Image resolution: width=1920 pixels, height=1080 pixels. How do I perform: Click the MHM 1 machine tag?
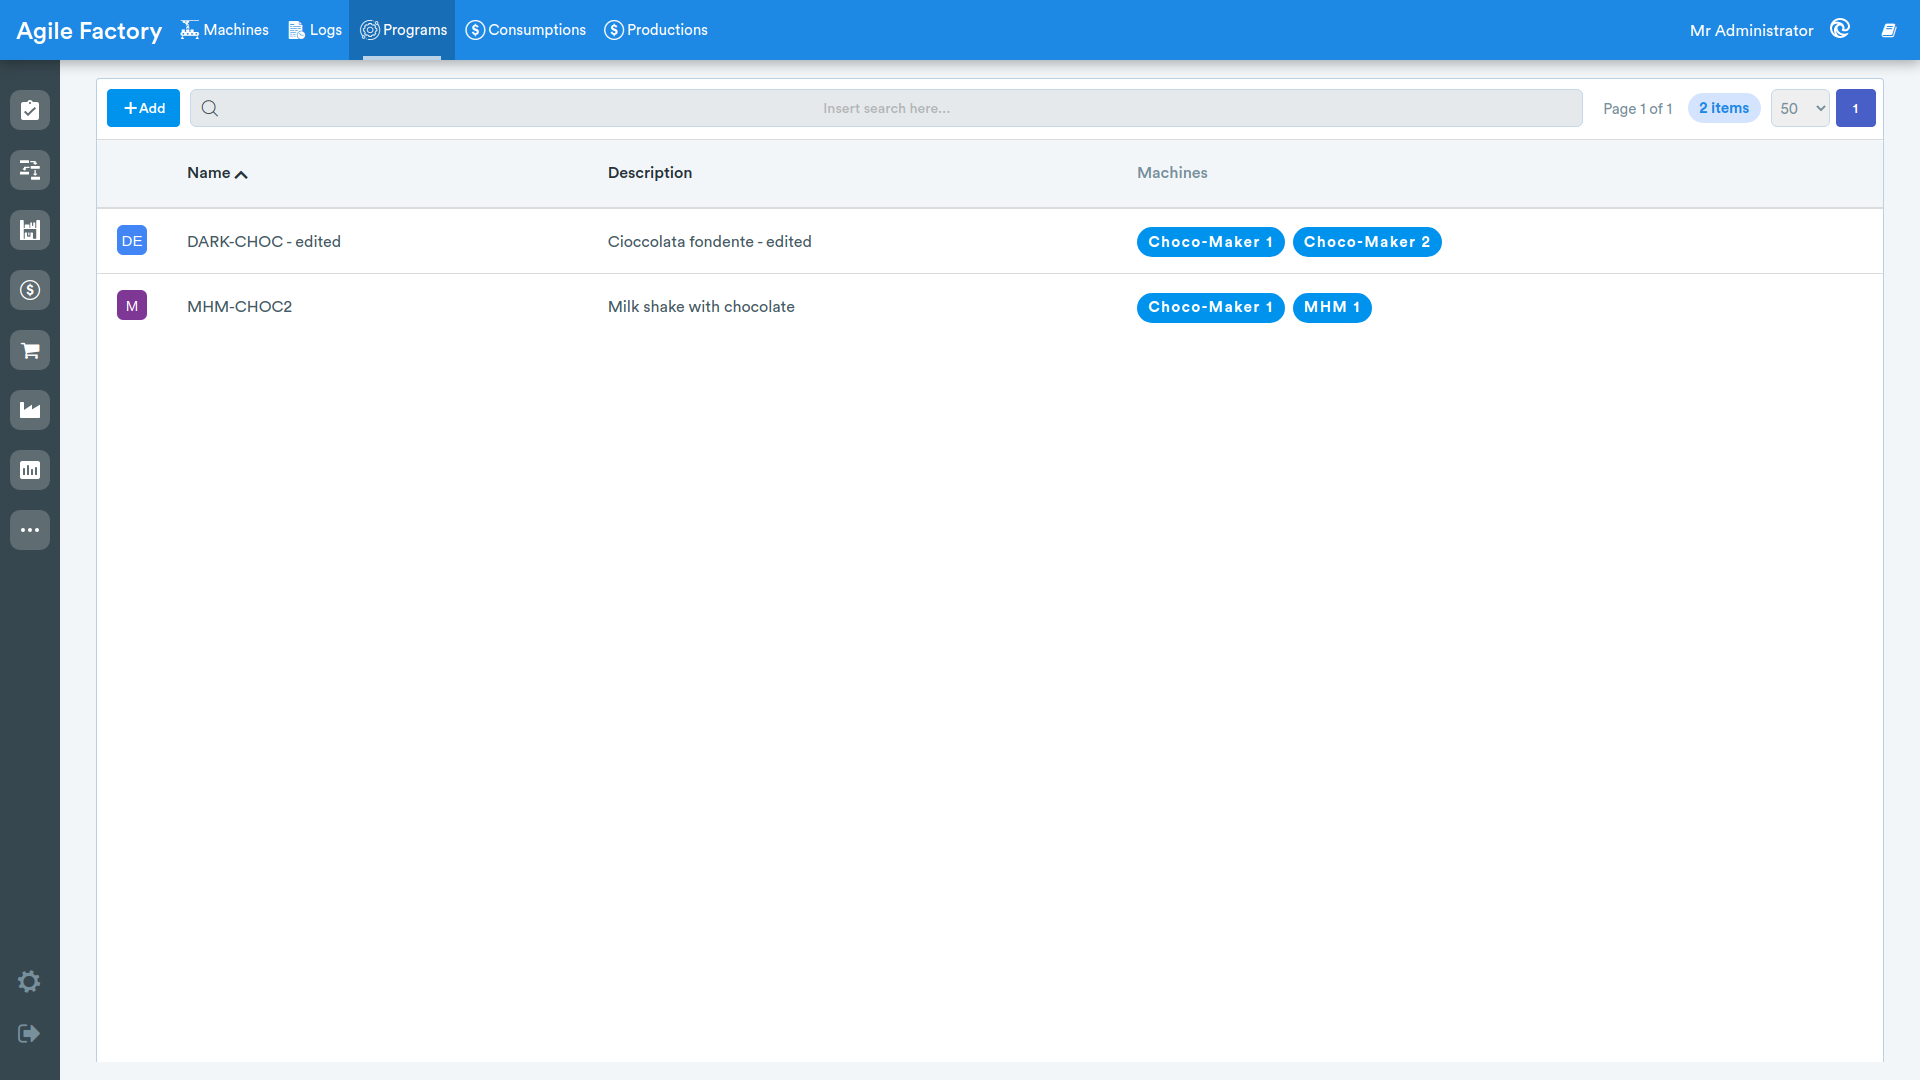(x=1332, y=307)
